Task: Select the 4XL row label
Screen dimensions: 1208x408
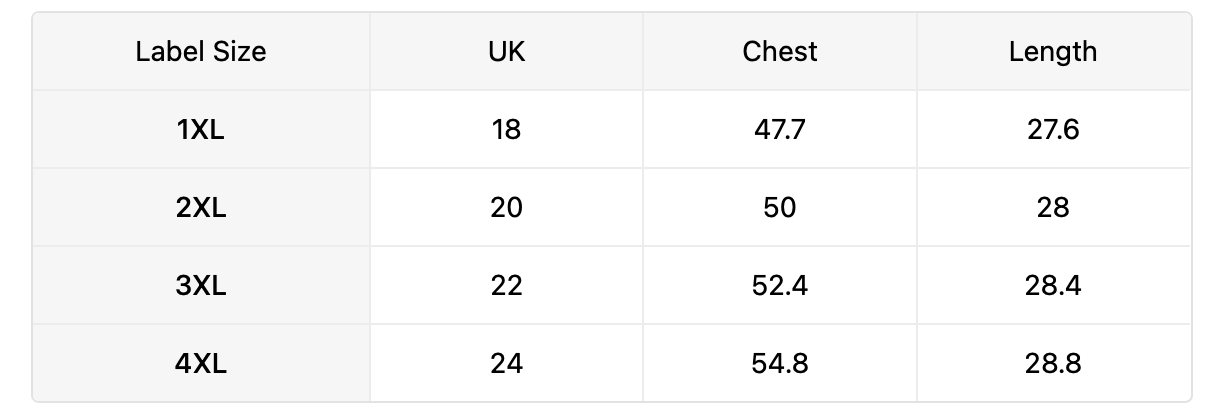Action: pyautogui.click(x=201, y=364)
